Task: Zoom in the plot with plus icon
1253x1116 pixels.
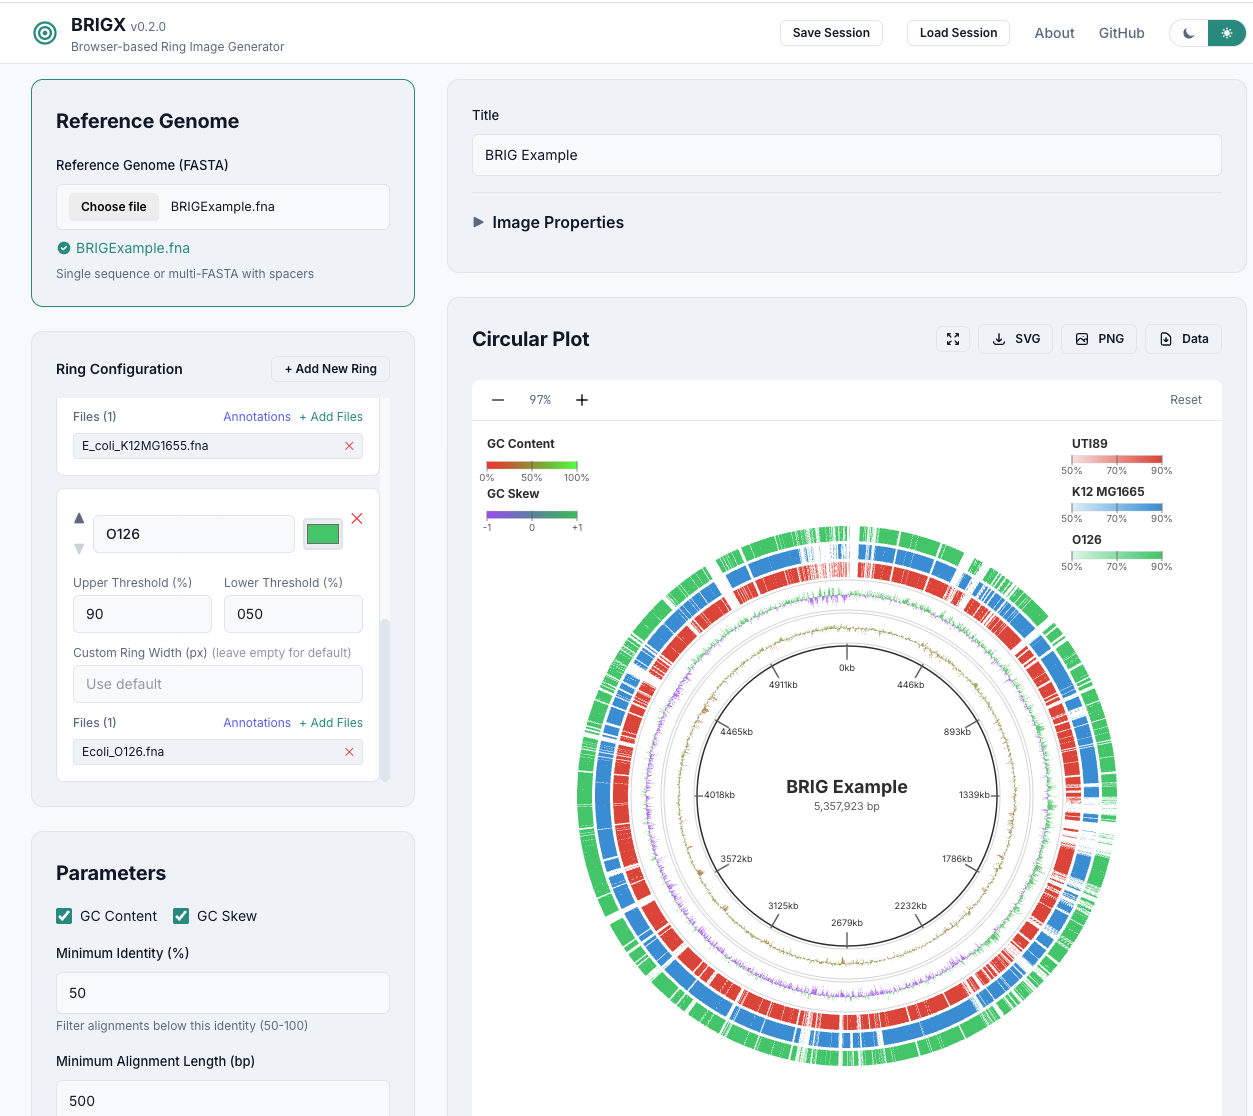Action: [582, 400]
